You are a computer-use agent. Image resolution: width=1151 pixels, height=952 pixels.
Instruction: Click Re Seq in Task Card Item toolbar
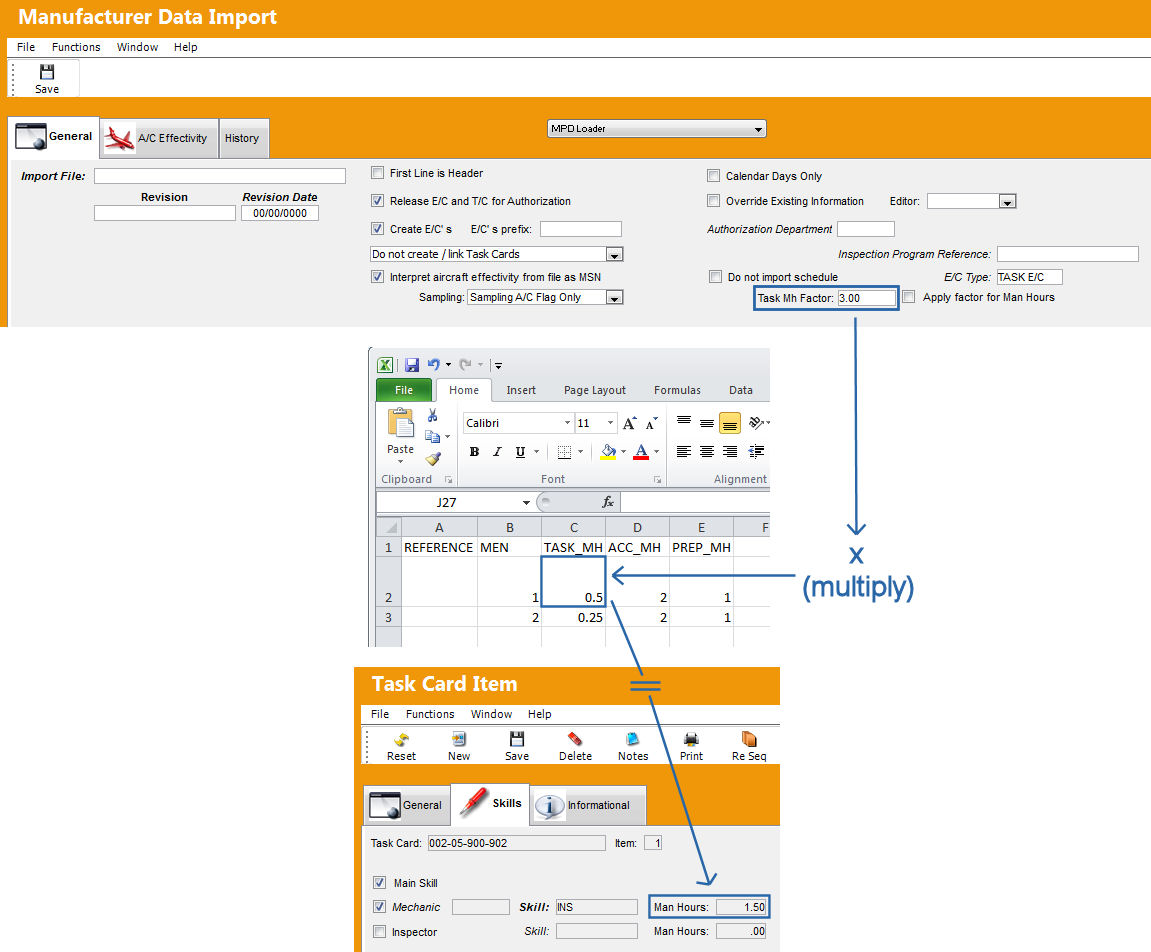coord(749,747)
